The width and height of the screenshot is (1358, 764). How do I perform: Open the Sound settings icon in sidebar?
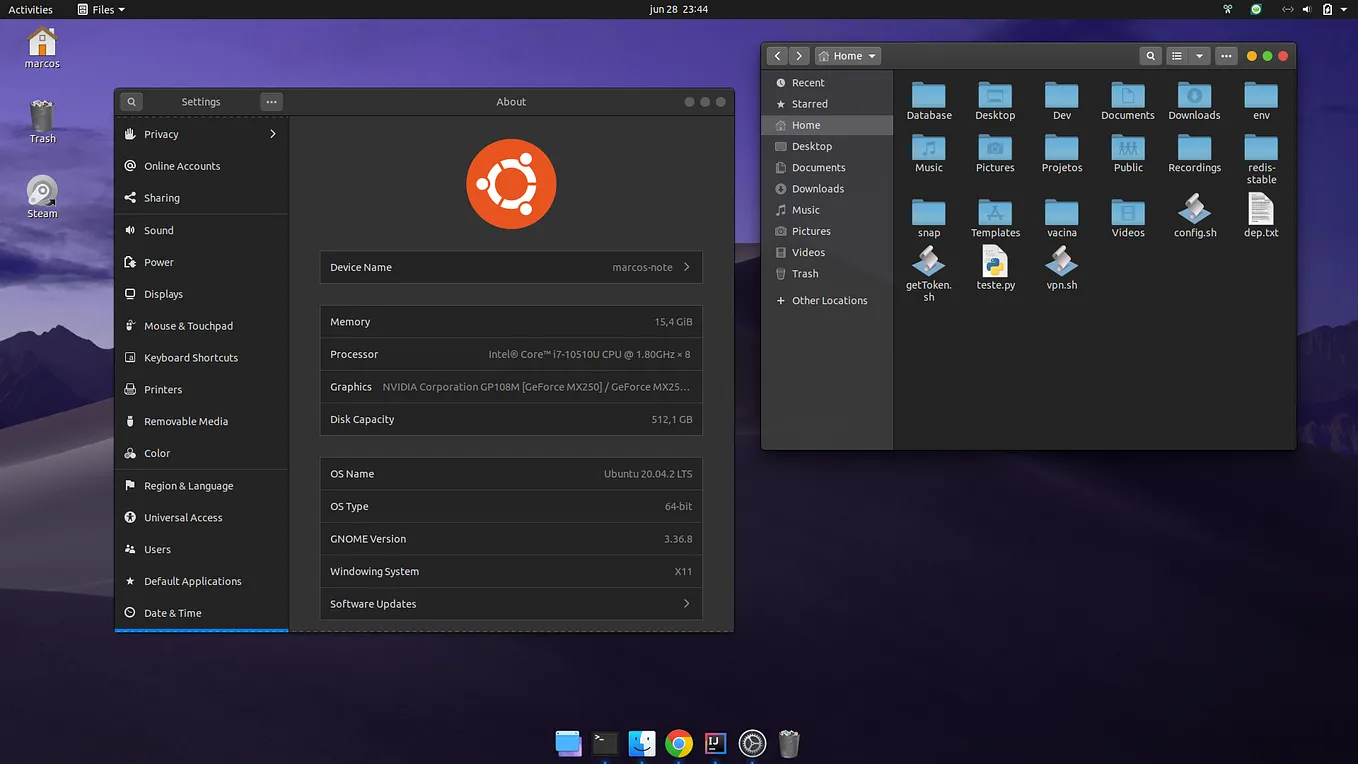(132, 230)
